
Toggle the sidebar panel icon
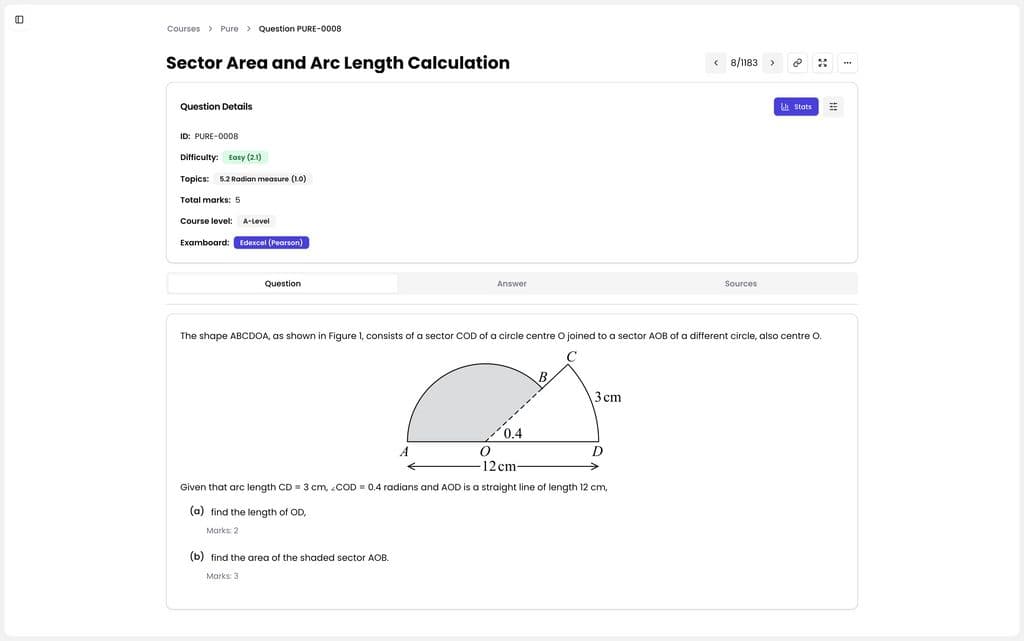point(19,19)
